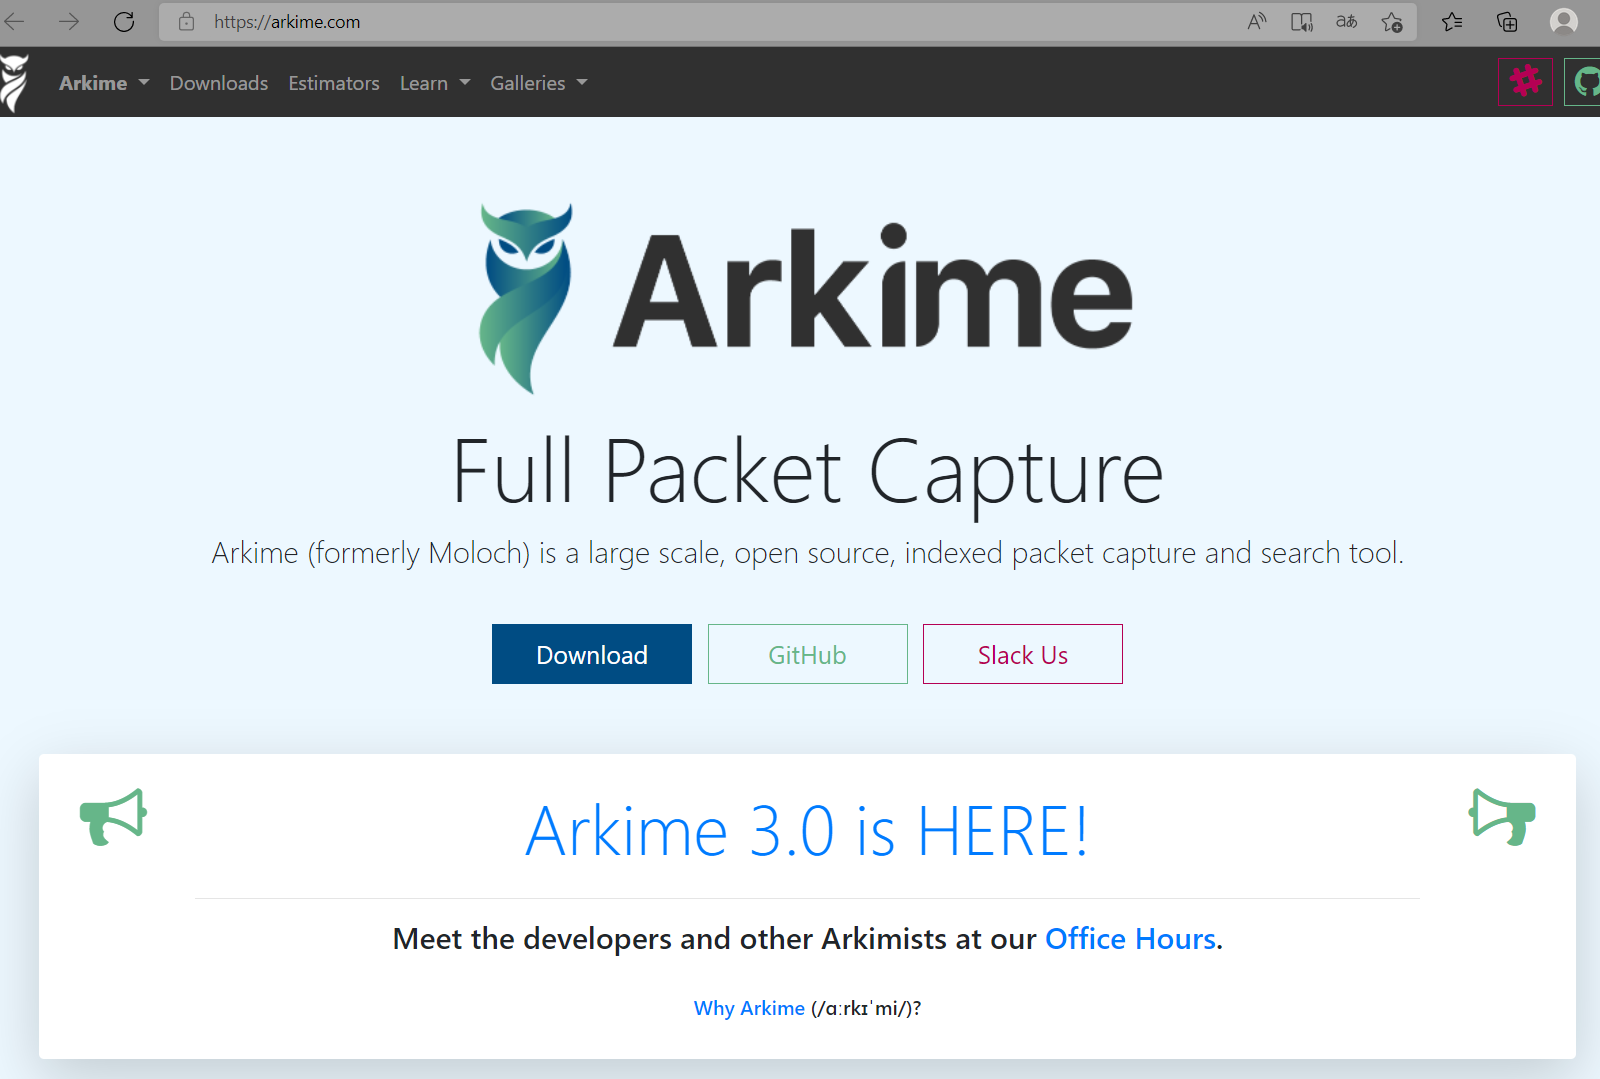This screenshot has width=1600, height=1079.
Task: Open the Why Arkime link
Action: click(749, 1008)
